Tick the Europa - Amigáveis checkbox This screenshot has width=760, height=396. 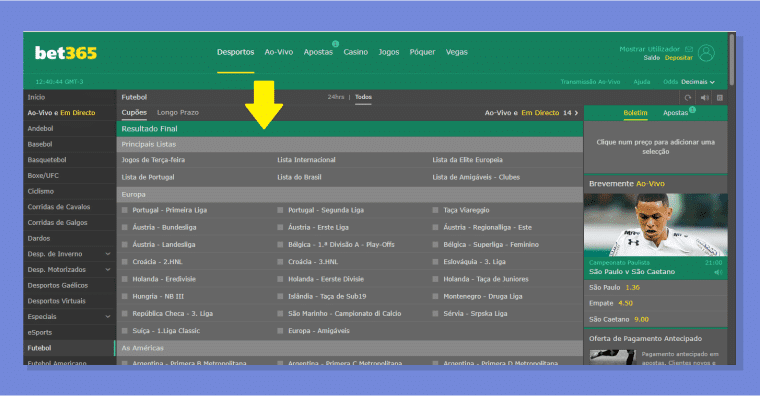tap(280, 331)
